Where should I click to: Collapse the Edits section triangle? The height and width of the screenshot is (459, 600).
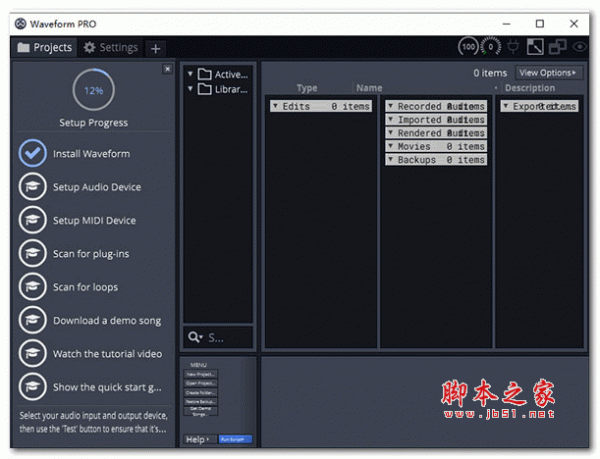tap(275, 106)
